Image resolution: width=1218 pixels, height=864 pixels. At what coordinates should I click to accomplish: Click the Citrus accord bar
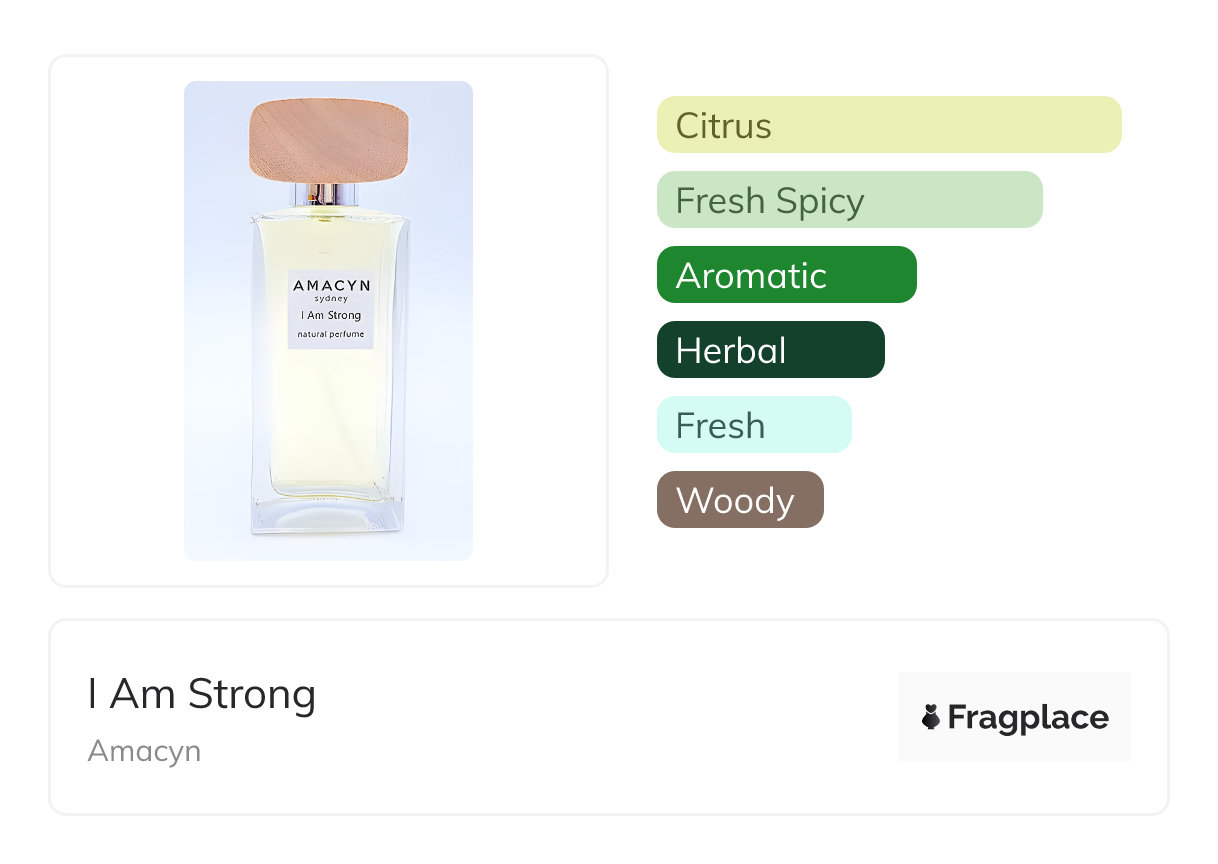[x=888, y=125]
